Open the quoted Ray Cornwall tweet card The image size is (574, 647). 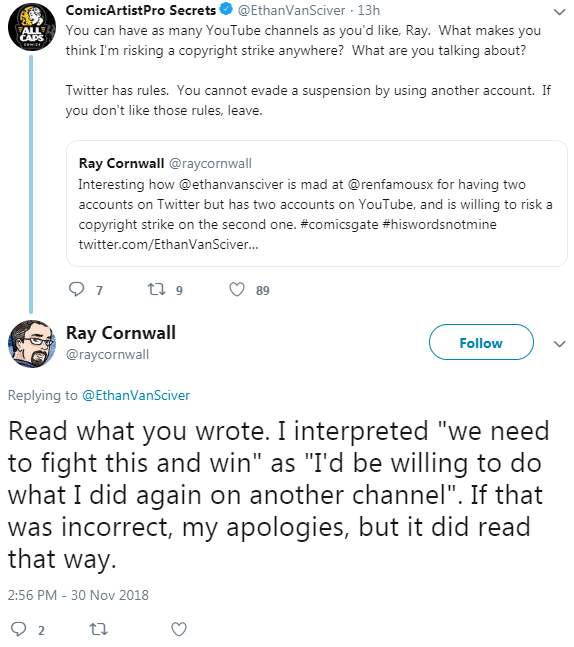[x=317, y=203]
